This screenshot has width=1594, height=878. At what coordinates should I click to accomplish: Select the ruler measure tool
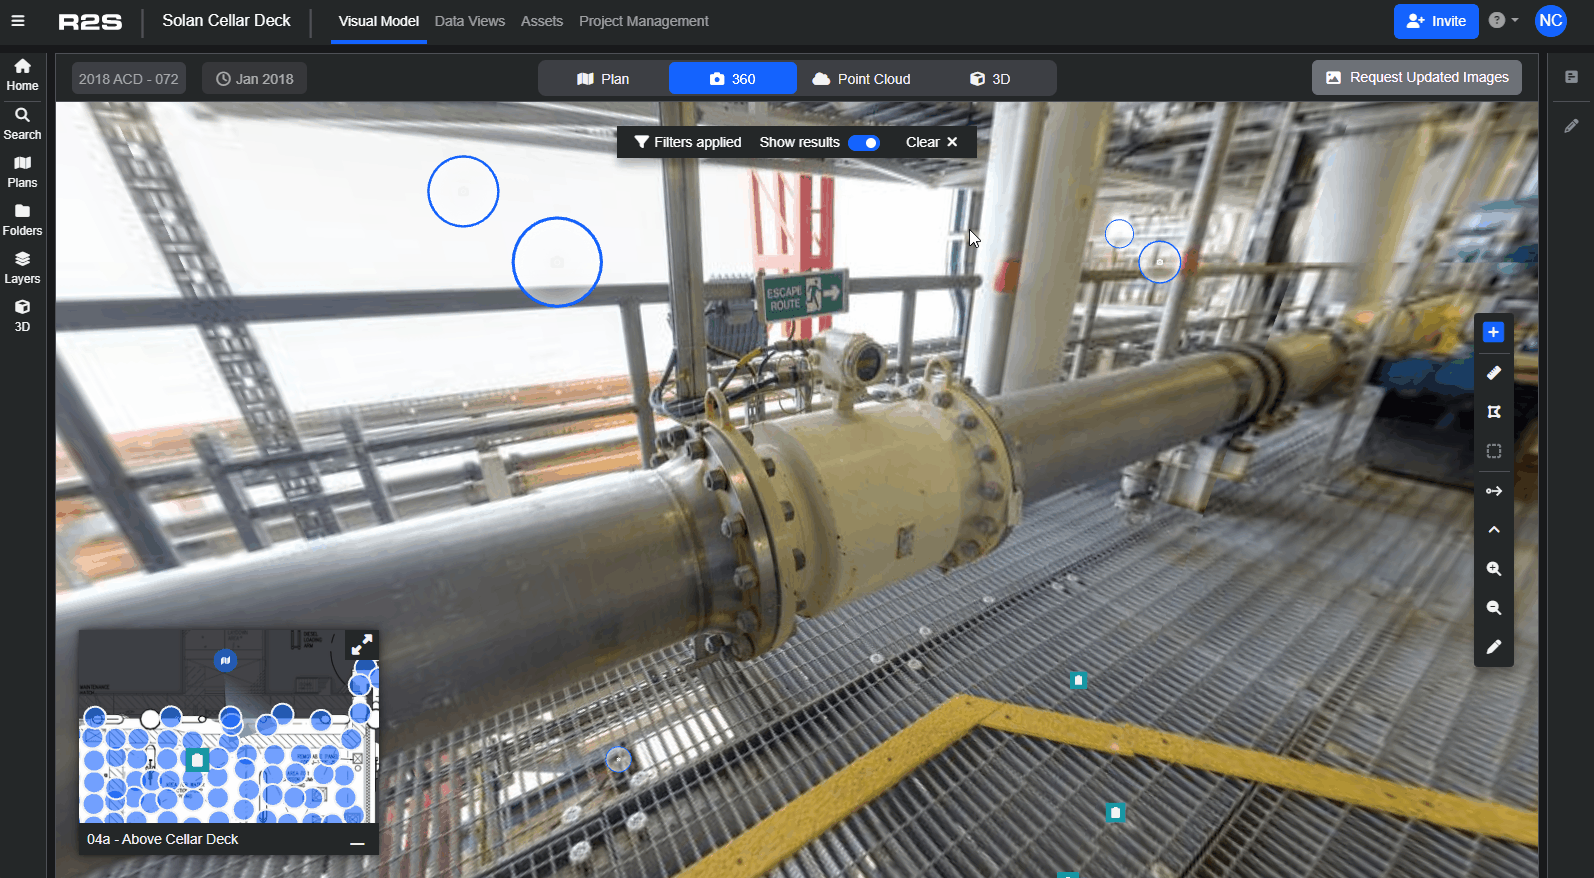click(x=1493, y=372)
